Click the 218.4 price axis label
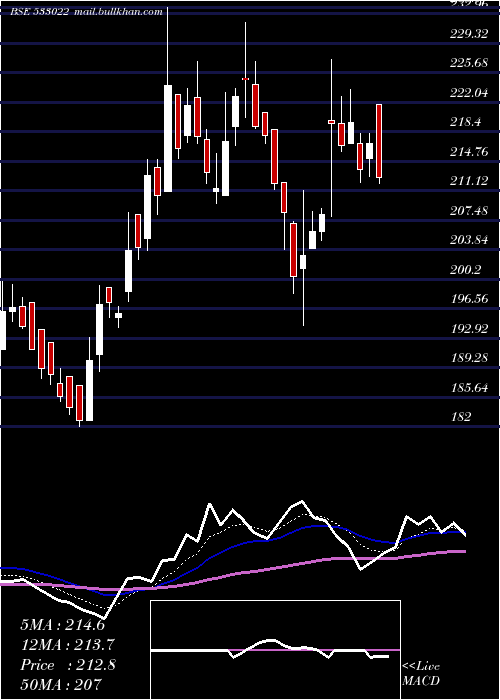This screenshot has height=700, width=500. click(x=466, y=122)
